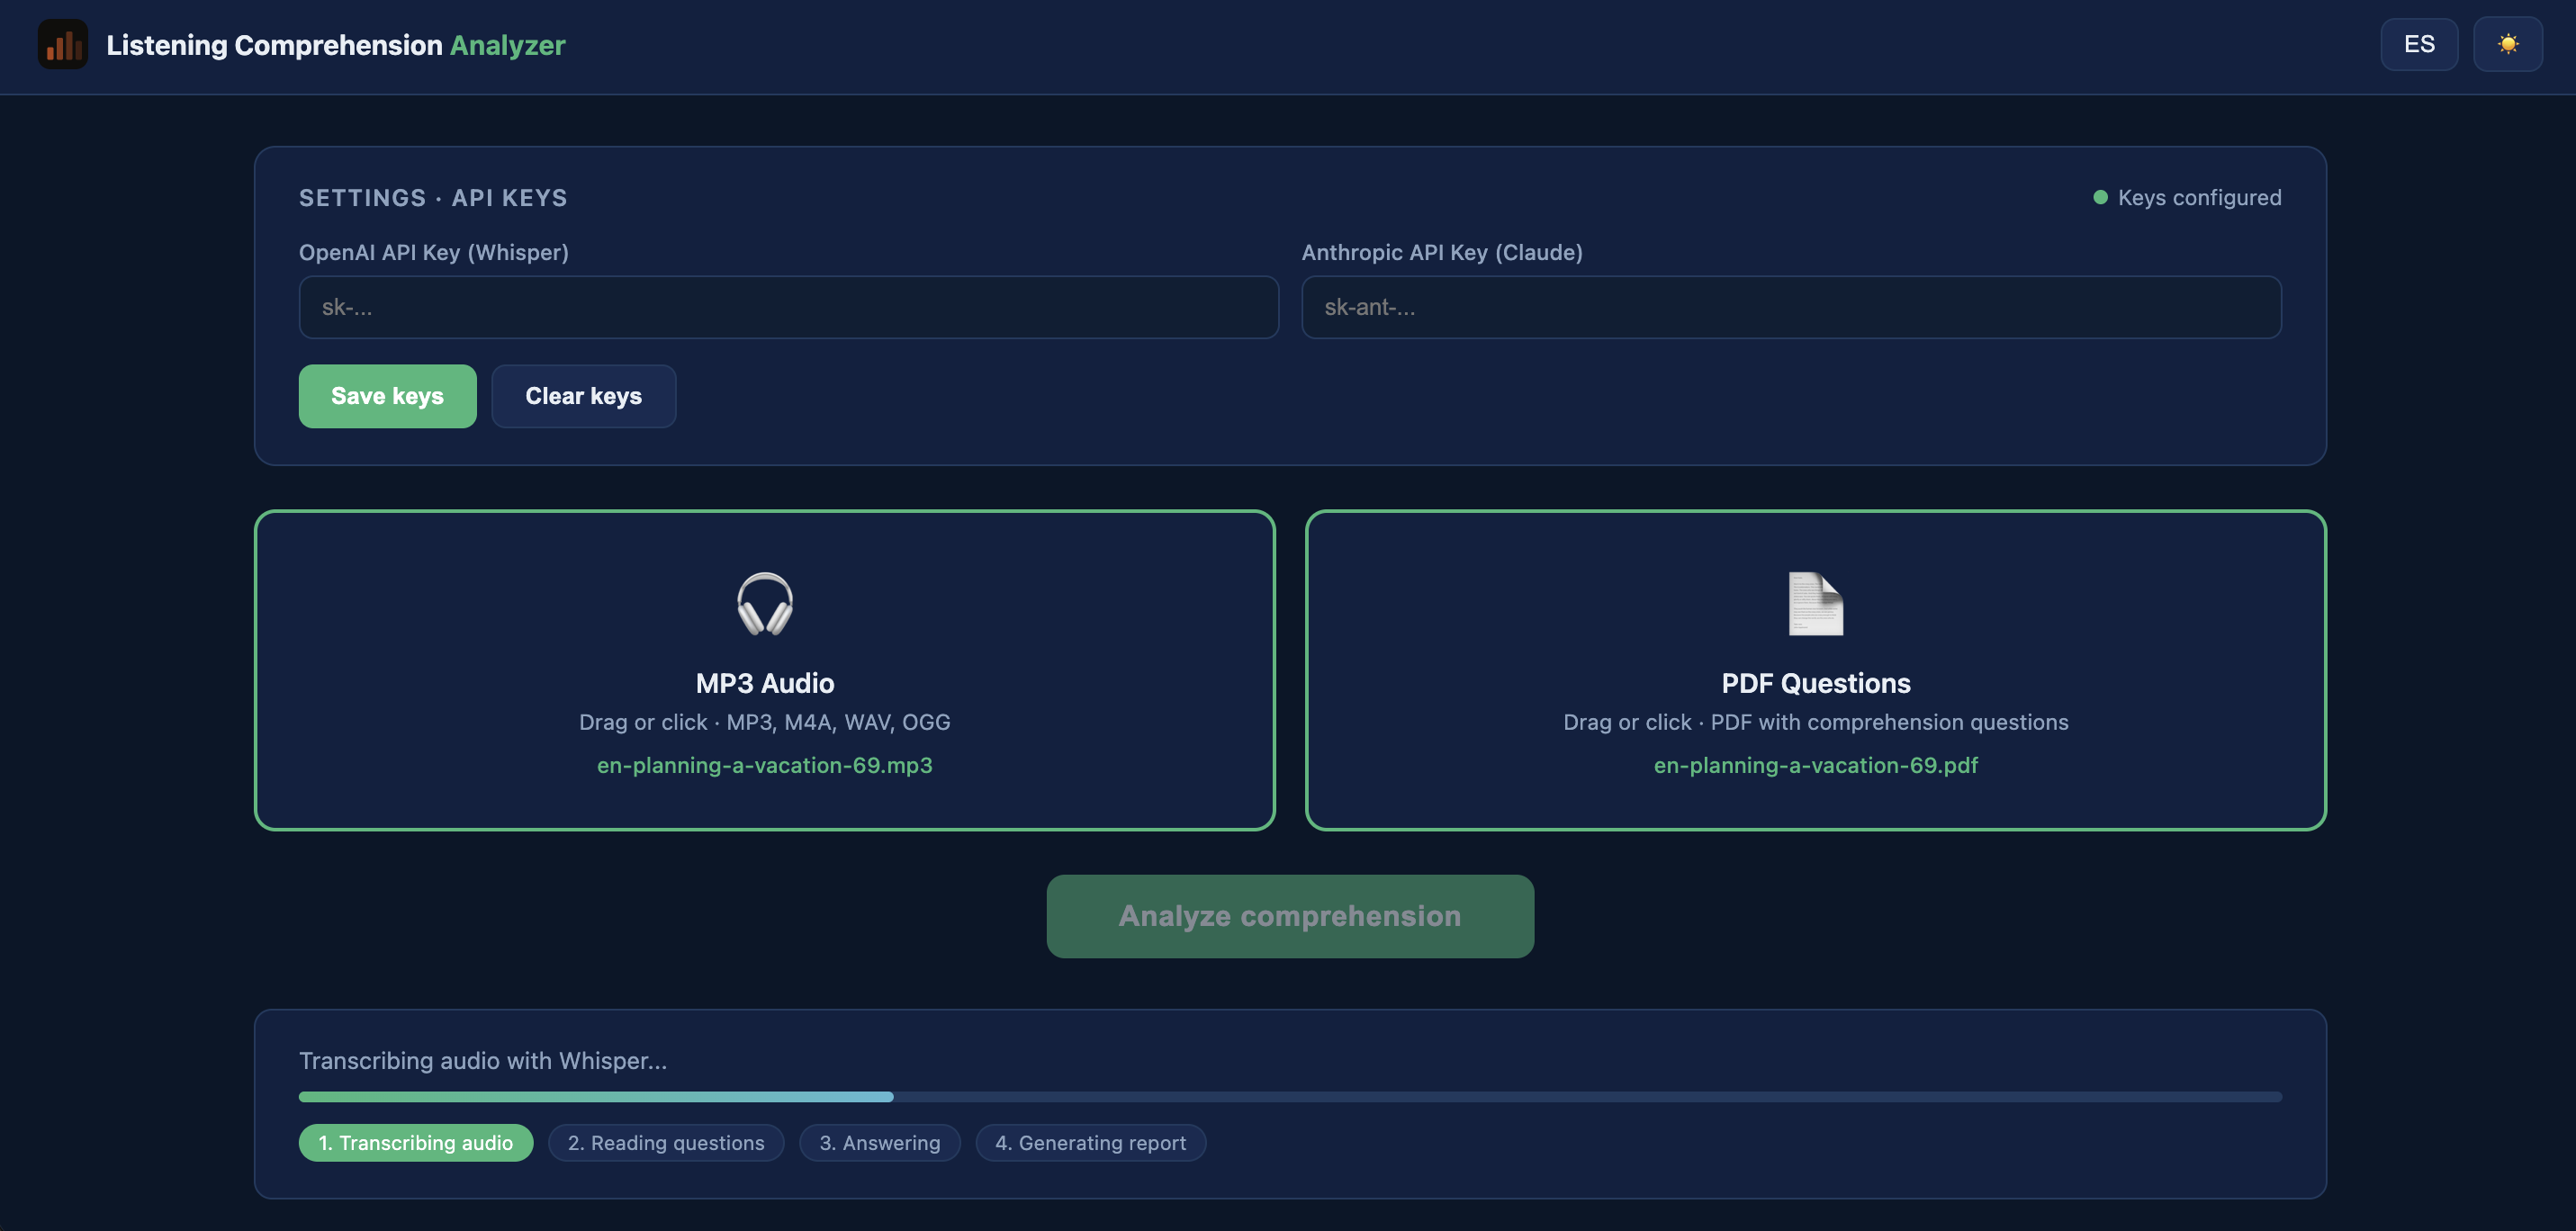
Task: Click the transcription progress bar
Action: [x=1289, y=1097]
